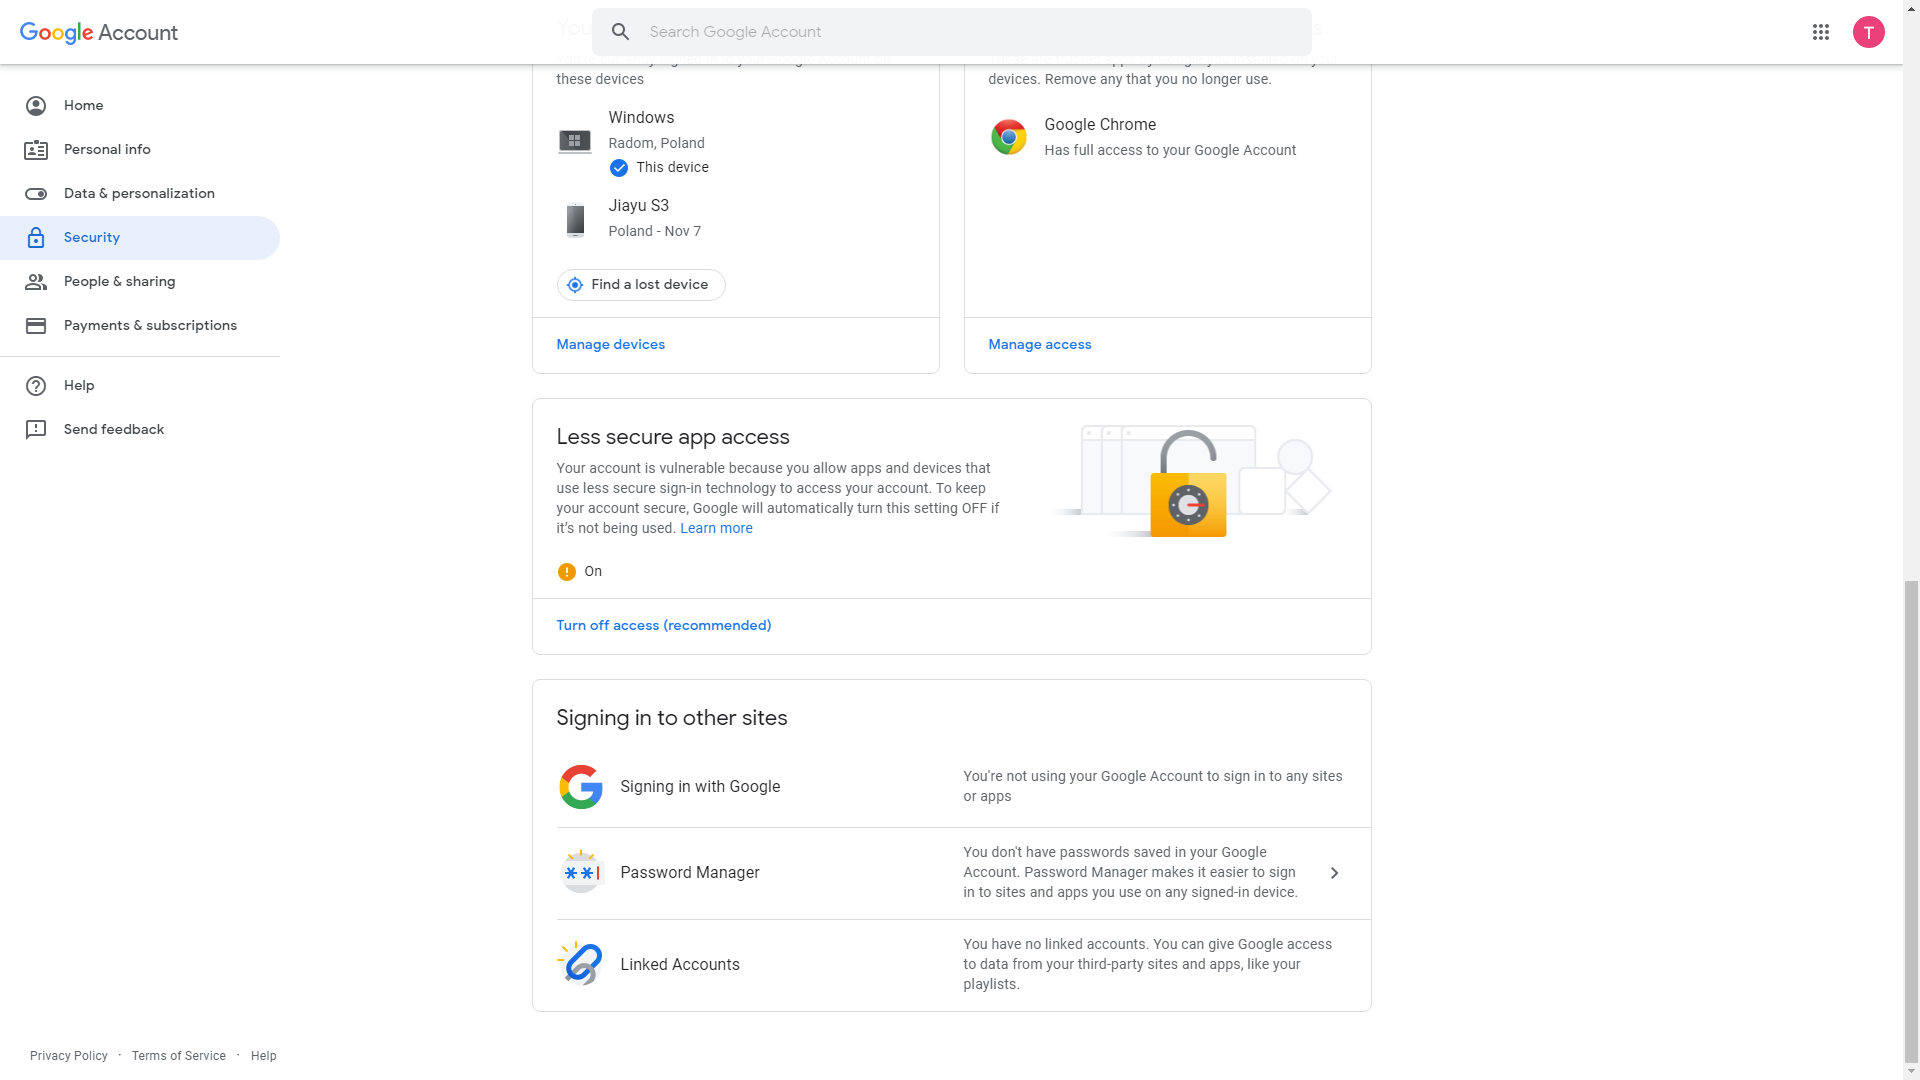The width and height of the screenshot is (1920, 1080).
Task: Click the Security lock icon
Action: pyautogui.click(x=36, y=238)
